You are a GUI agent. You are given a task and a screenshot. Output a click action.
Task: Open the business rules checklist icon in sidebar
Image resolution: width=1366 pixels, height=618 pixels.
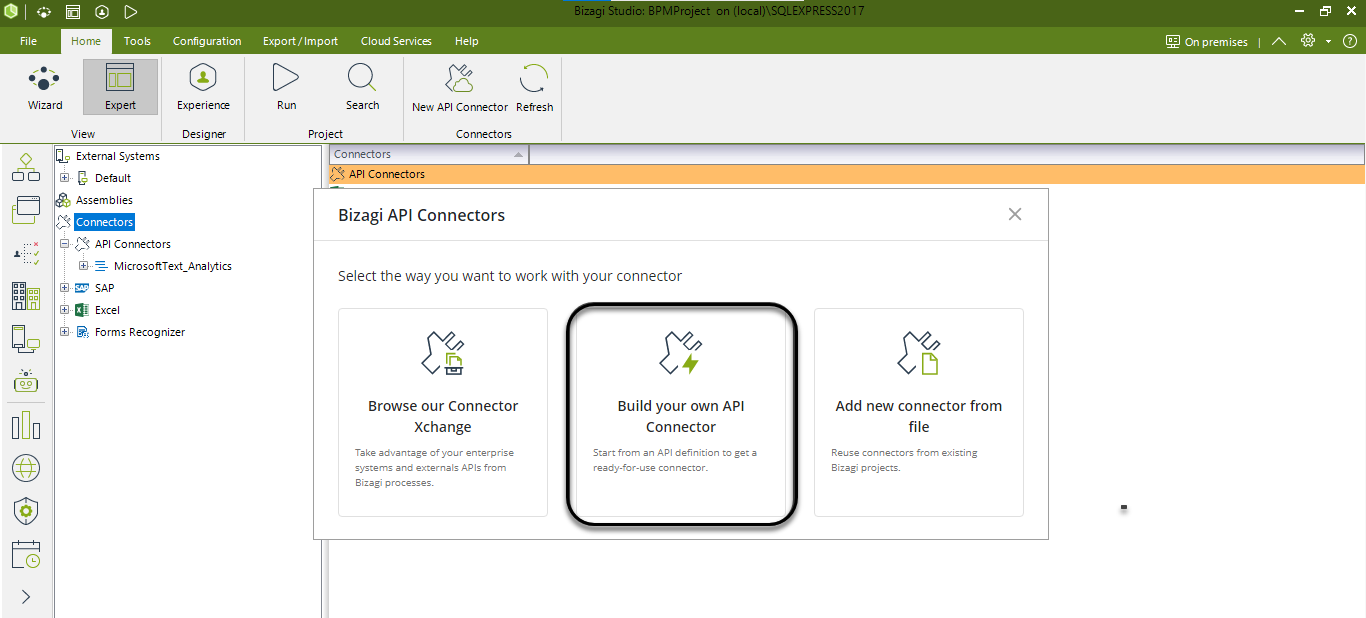click(26, 253)
